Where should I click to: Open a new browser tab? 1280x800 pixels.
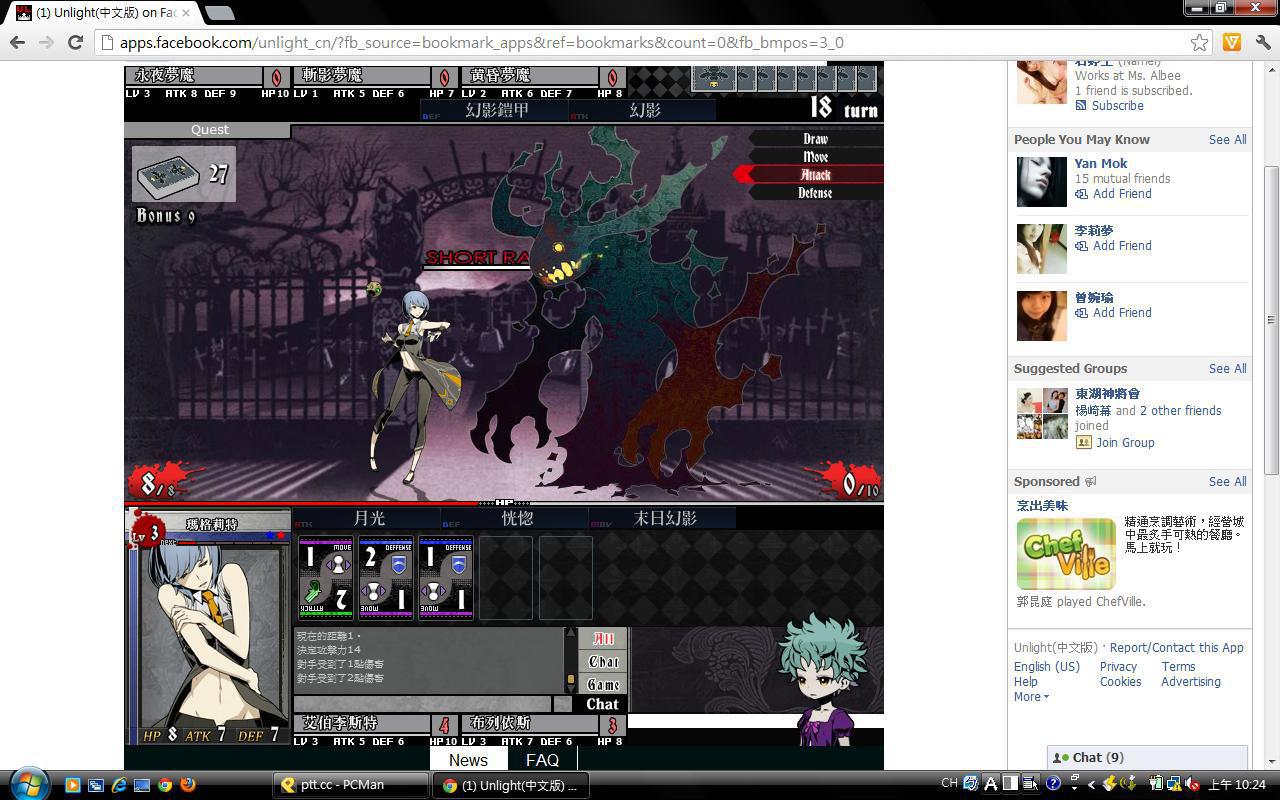tap(220, 13)
